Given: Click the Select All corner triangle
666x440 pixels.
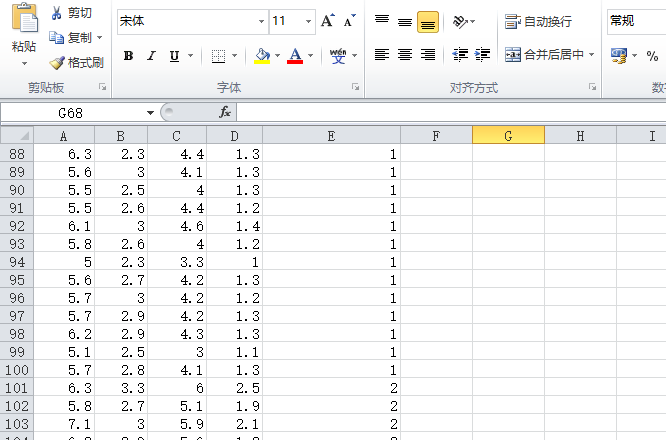Looking at the screenshot, I should coord(17,135).
